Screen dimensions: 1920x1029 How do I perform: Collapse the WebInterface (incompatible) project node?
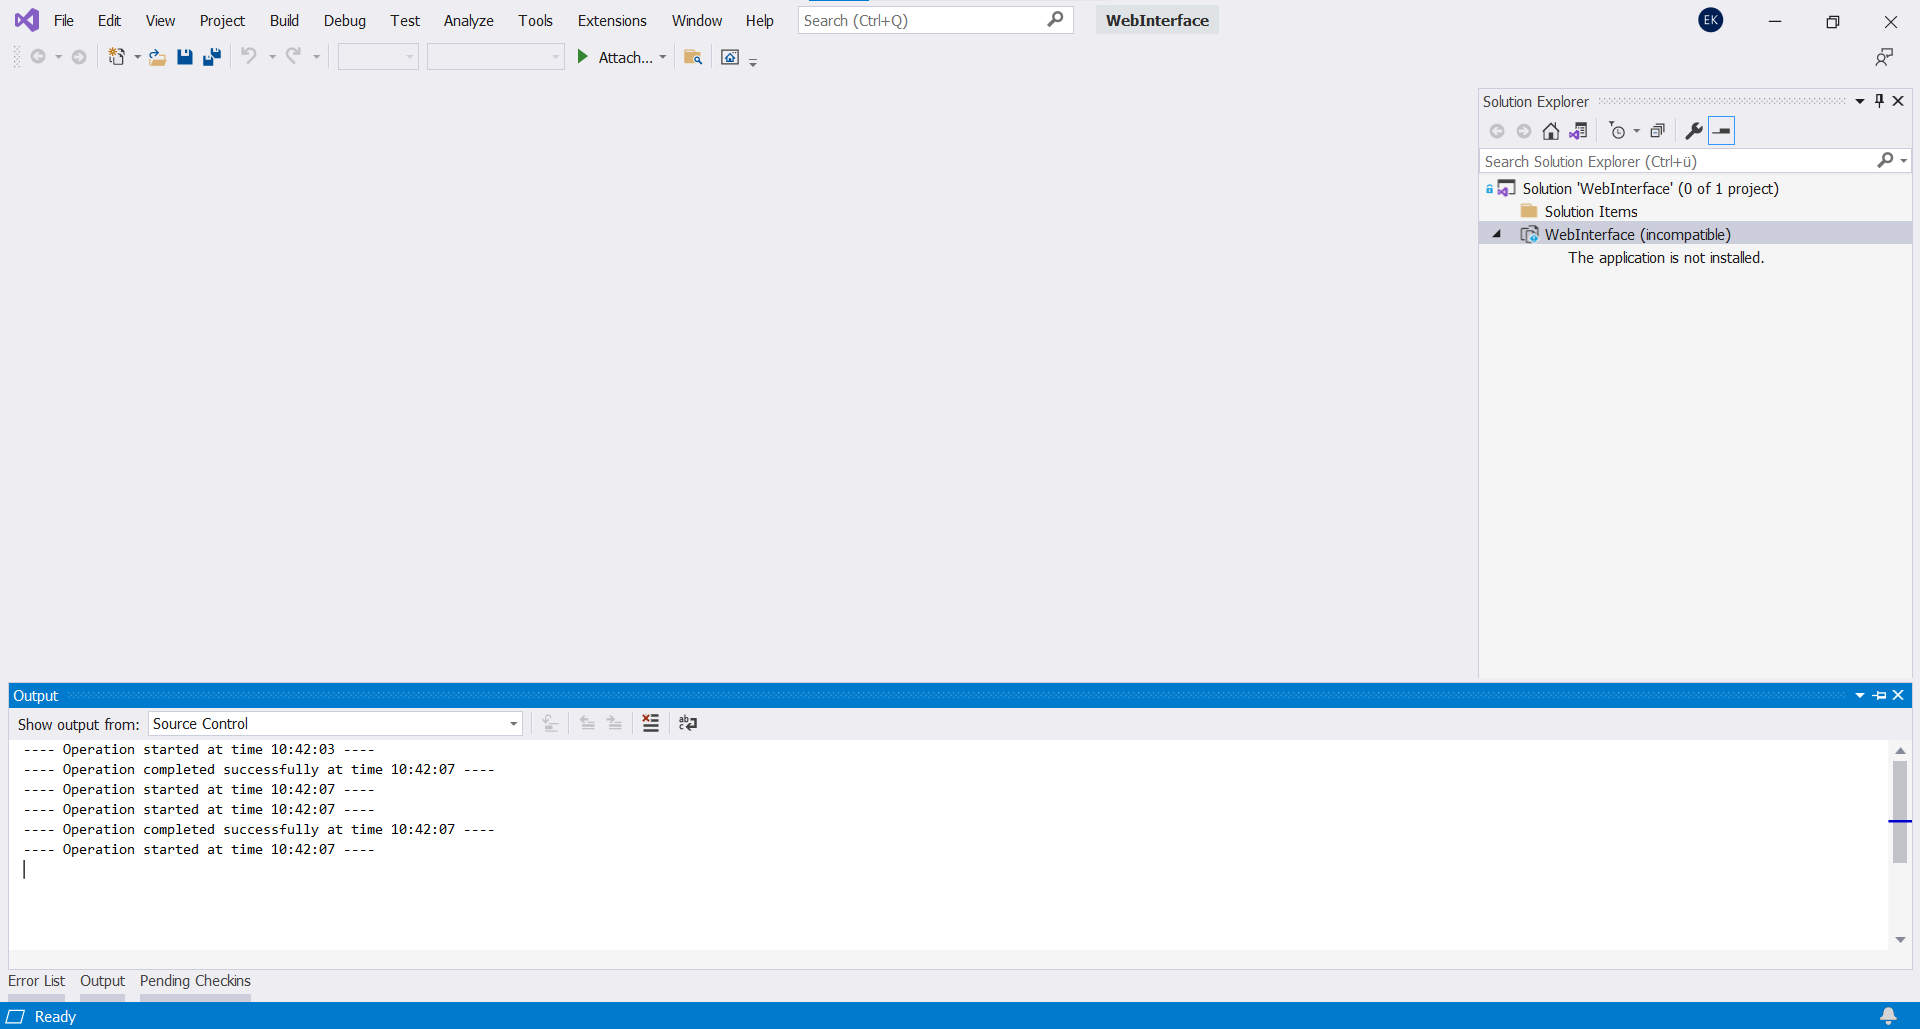[1497, 235]
